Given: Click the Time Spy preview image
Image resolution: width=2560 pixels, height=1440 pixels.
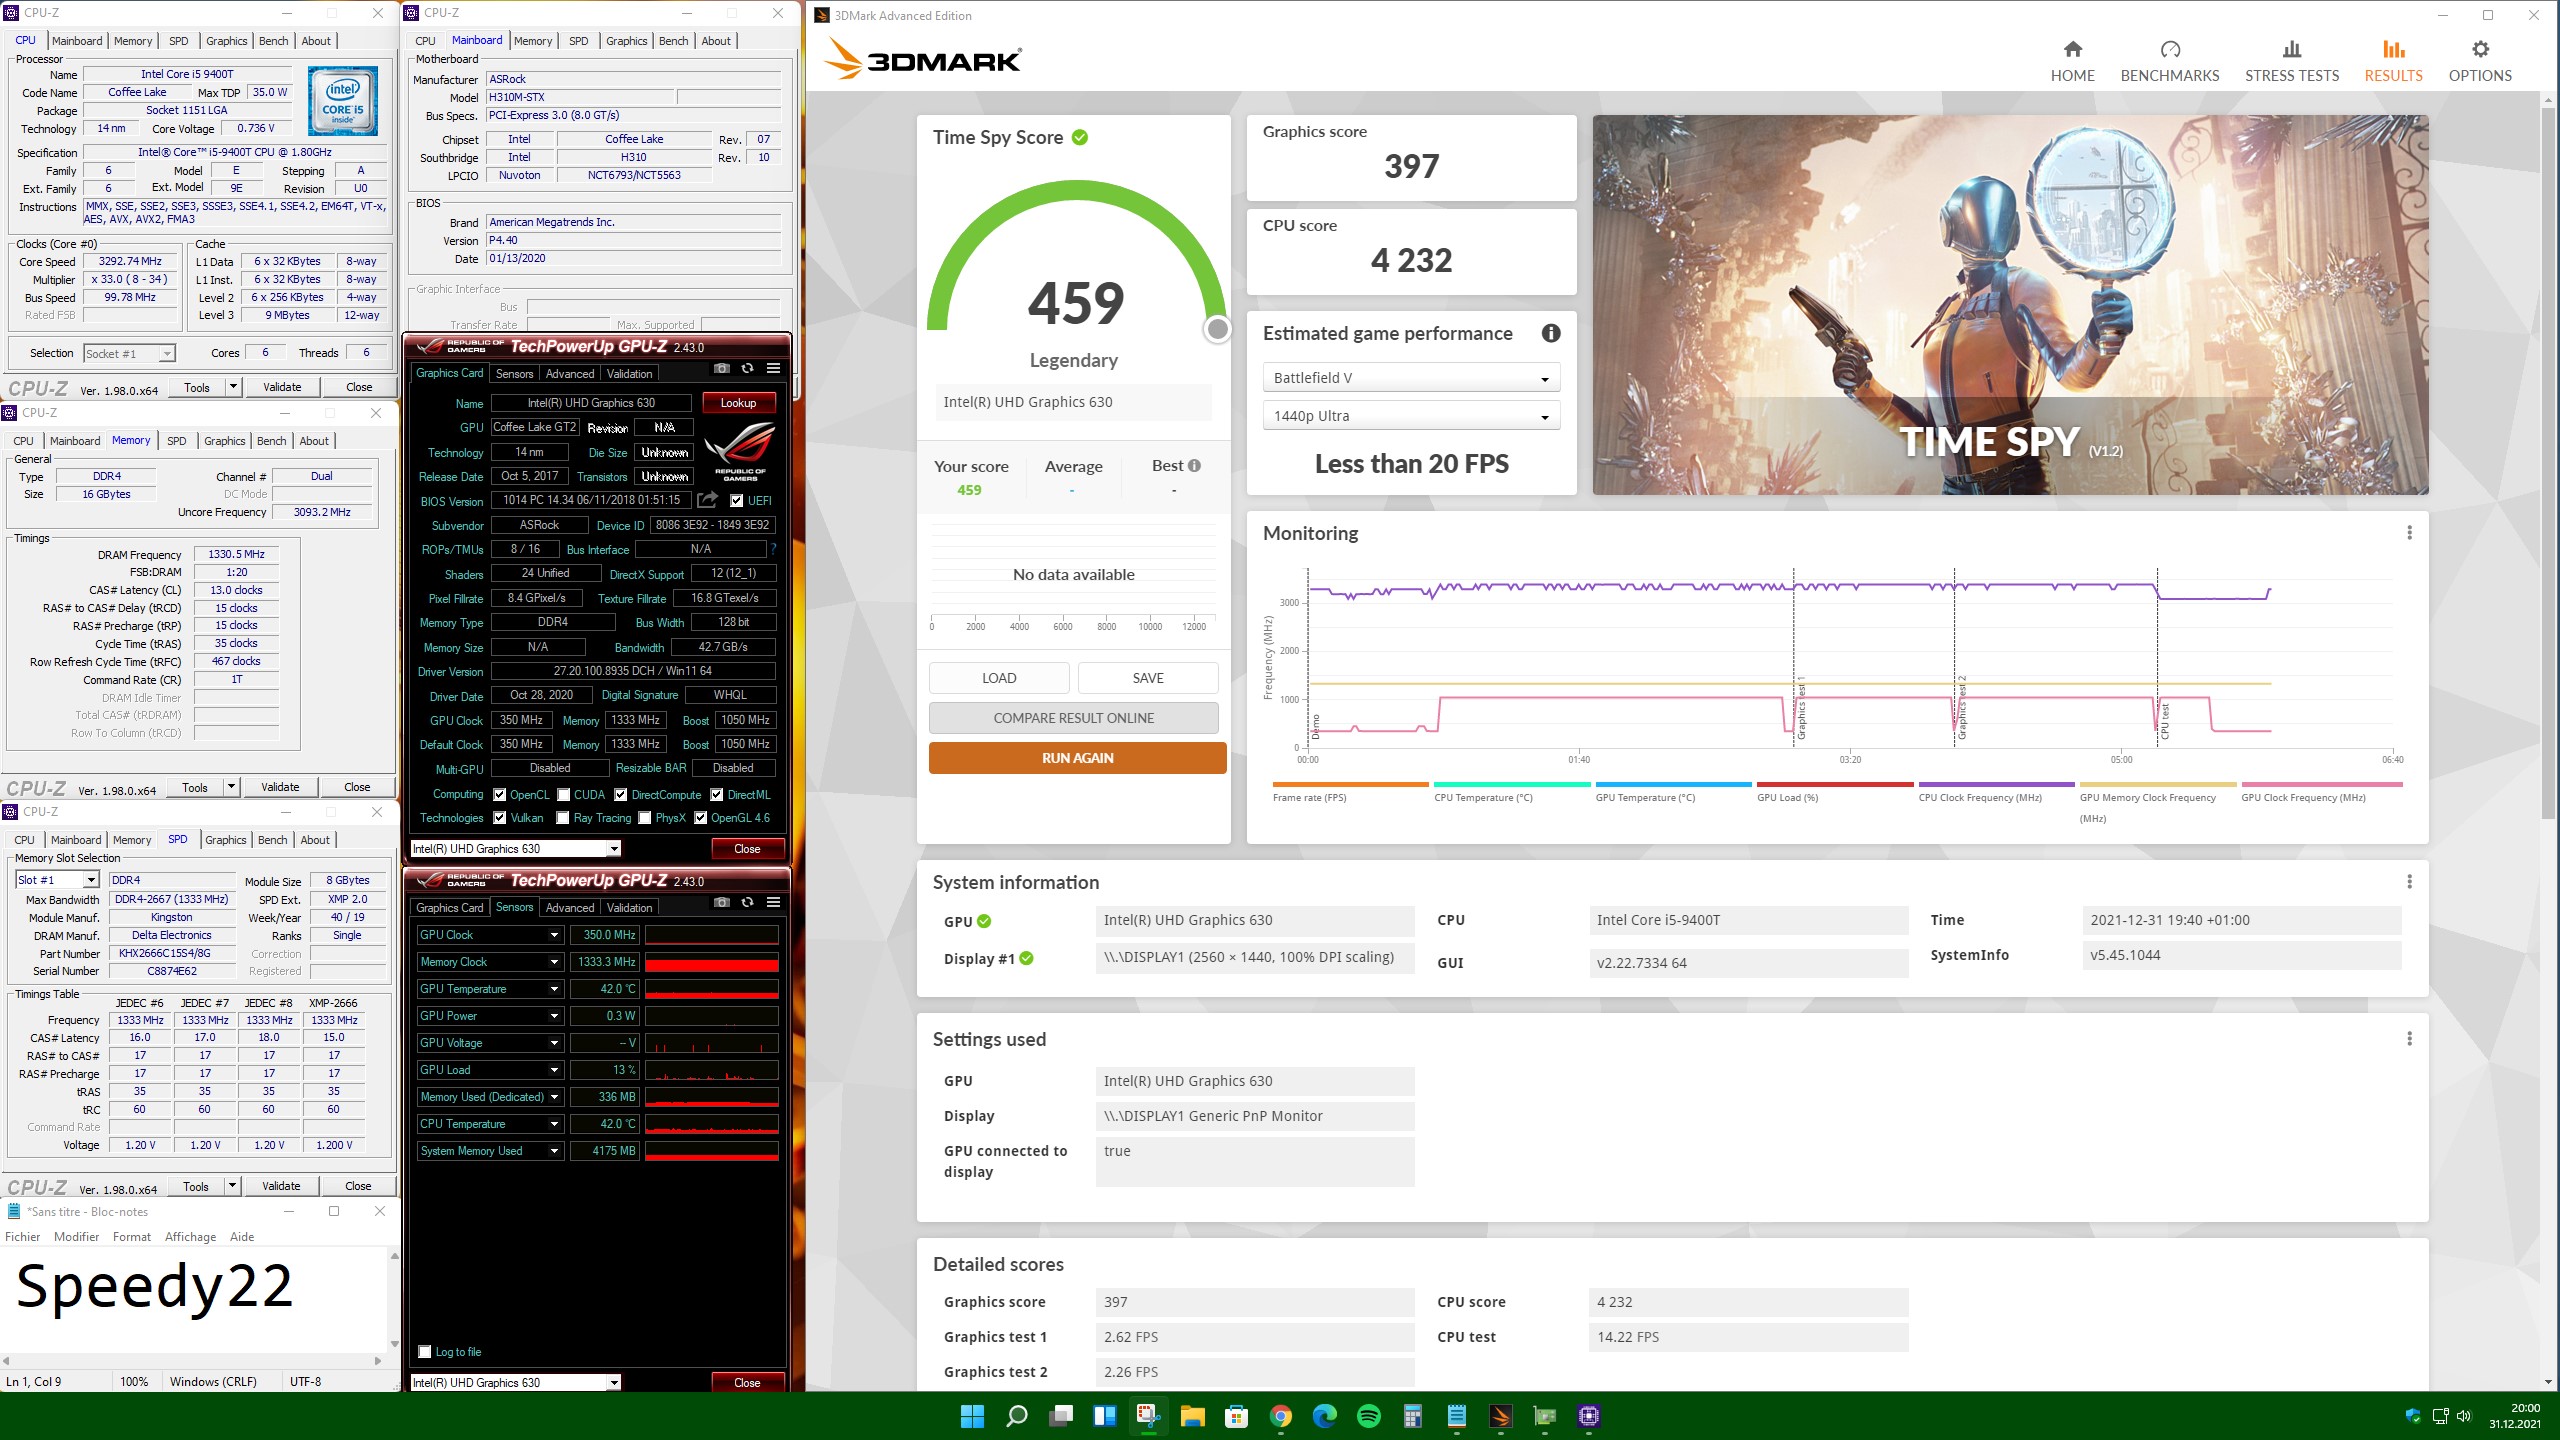Looking at the screenshot, I should [x=2010, y=305].
